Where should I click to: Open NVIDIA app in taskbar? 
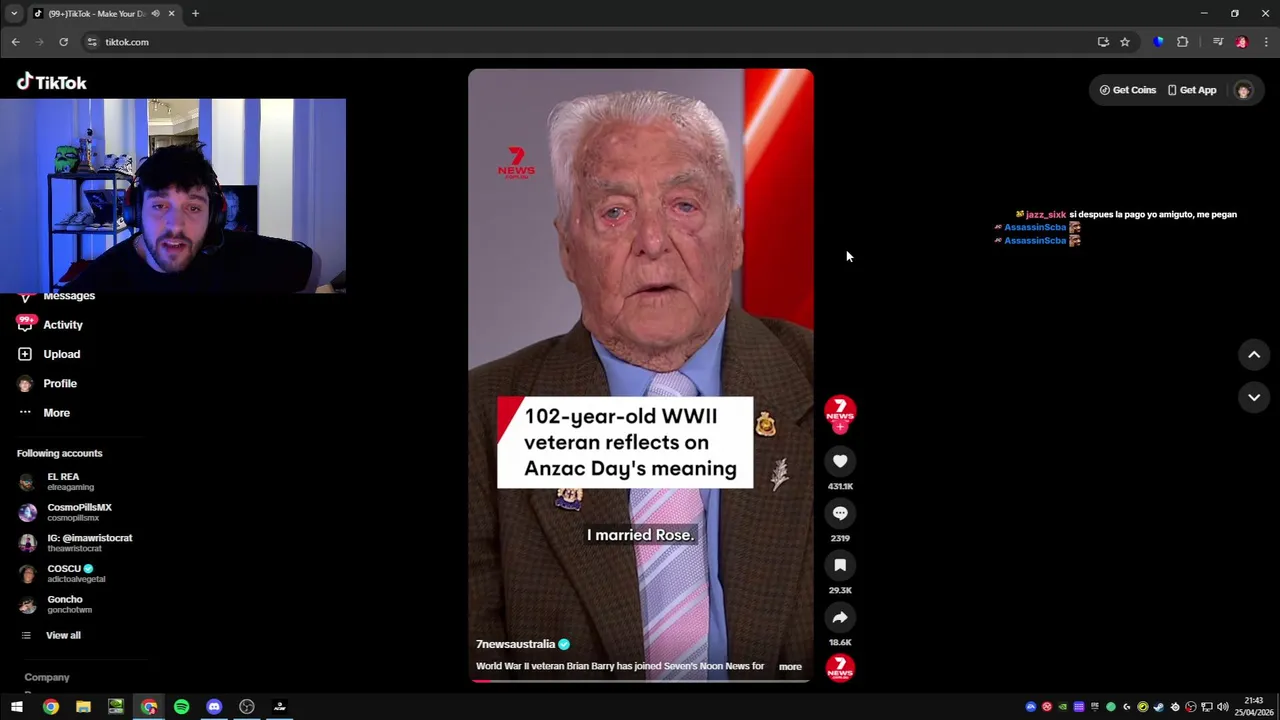coord(116,707)
